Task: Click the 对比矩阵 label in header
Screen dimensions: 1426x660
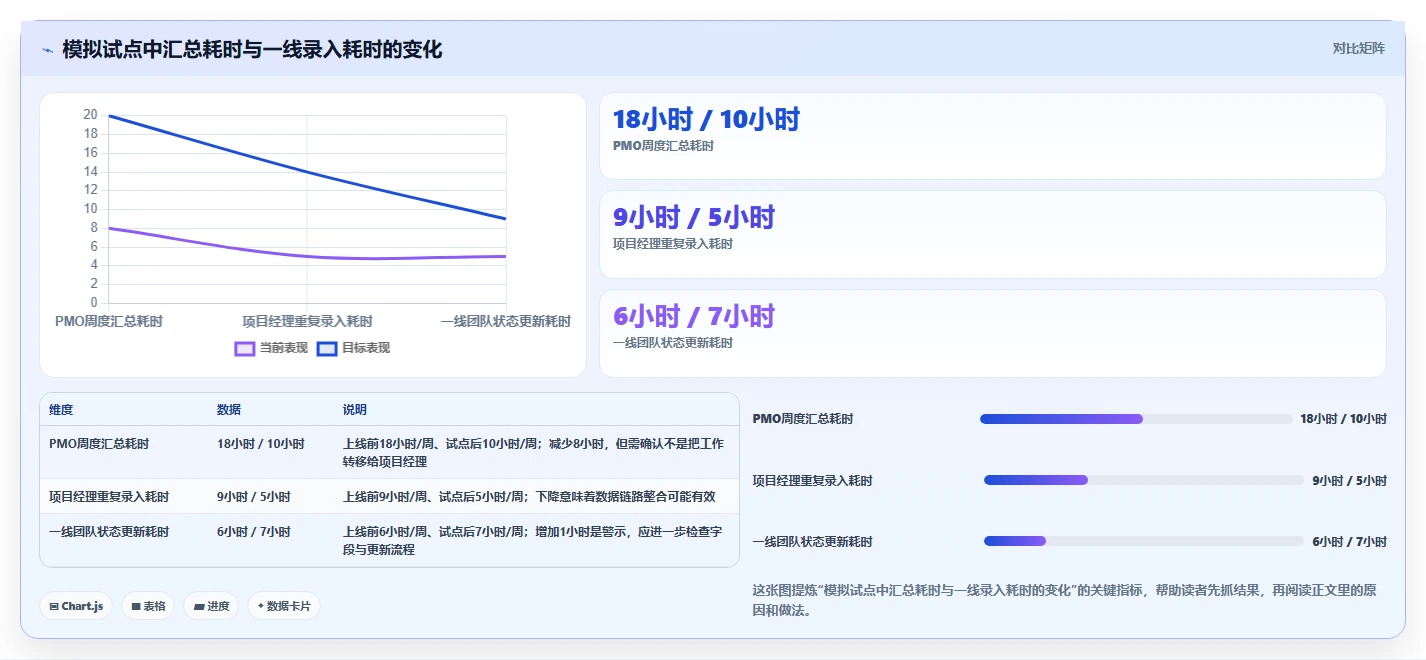Action: (x=1359, y=48)
